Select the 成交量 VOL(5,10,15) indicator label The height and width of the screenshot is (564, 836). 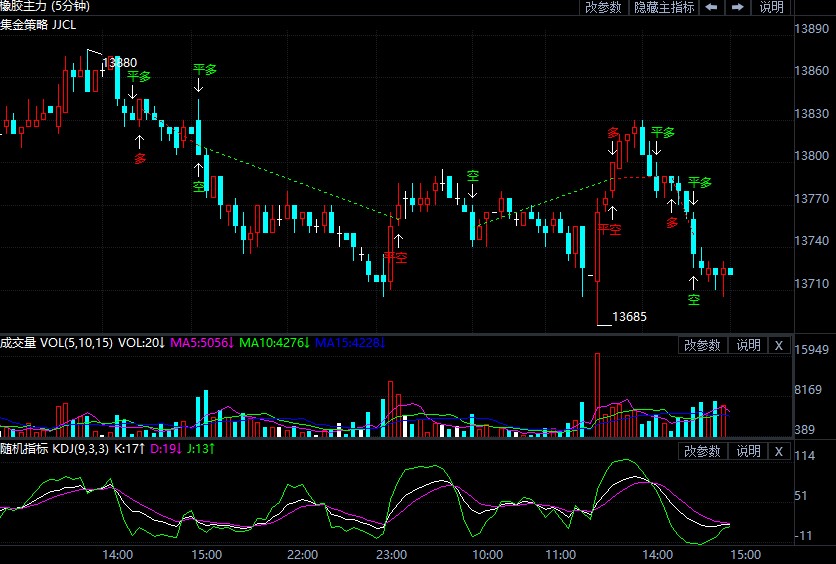click(57, 342)
